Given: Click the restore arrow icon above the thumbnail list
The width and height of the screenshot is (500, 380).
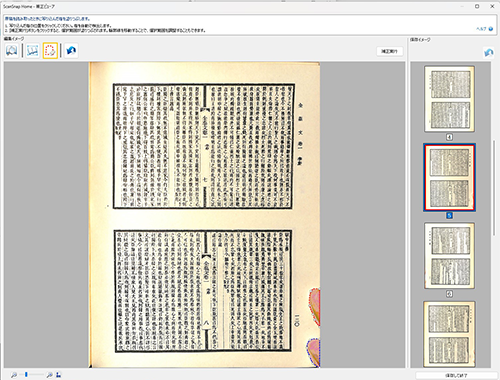Looking at the screenshot, I should (x=489, y=53).
